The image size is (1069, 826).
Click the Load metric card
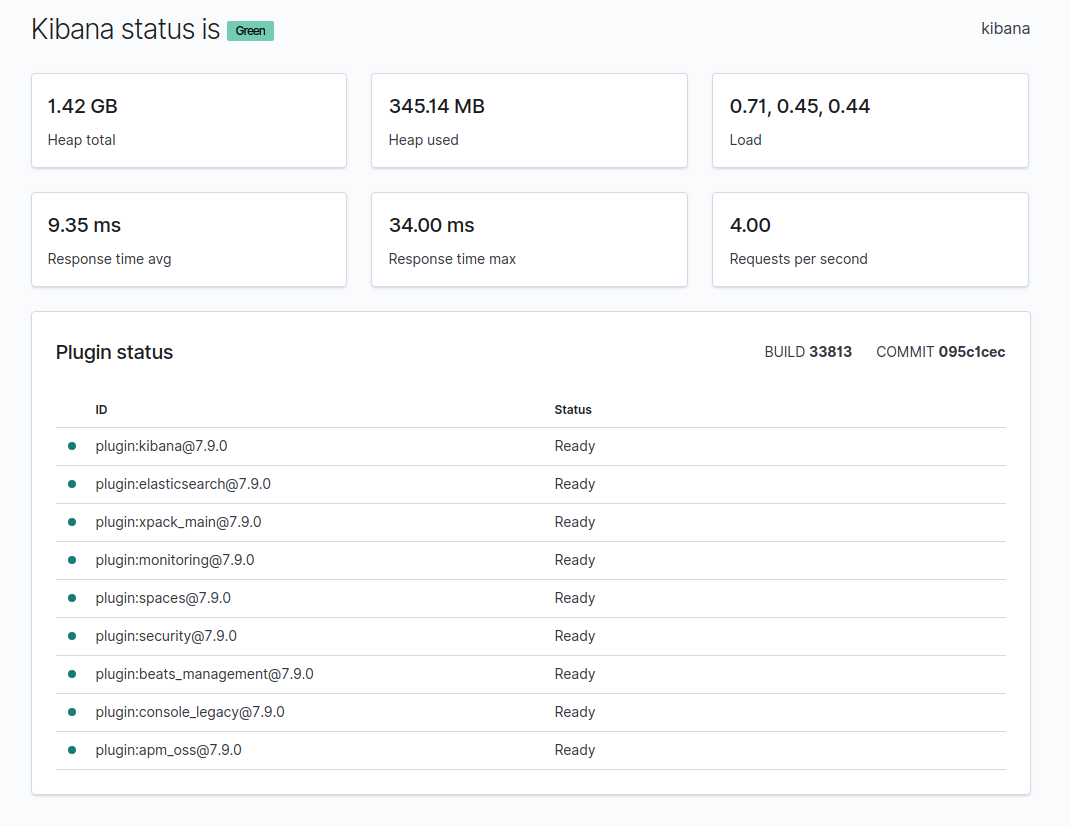point(870,120)
